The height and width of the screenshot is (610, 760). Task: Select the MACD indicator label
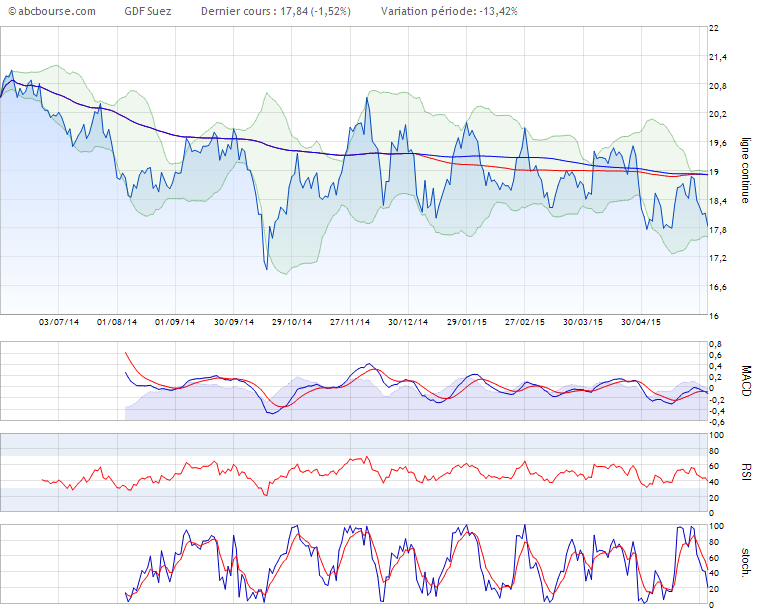(745, 381)
